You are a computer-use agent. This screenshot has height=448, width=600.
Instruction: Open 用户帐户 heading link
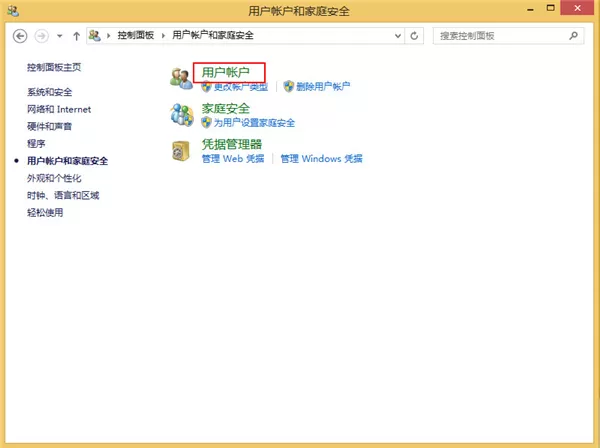point(225,72)
